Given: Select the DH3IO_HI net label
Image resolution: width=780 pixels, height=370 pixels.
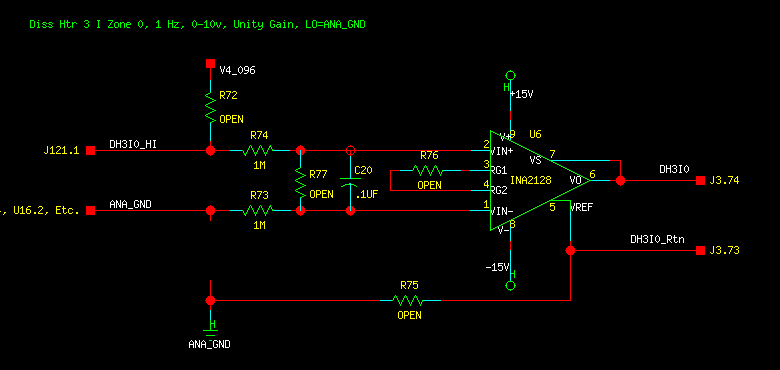Looking at the screenshot, I should (133, 144).
